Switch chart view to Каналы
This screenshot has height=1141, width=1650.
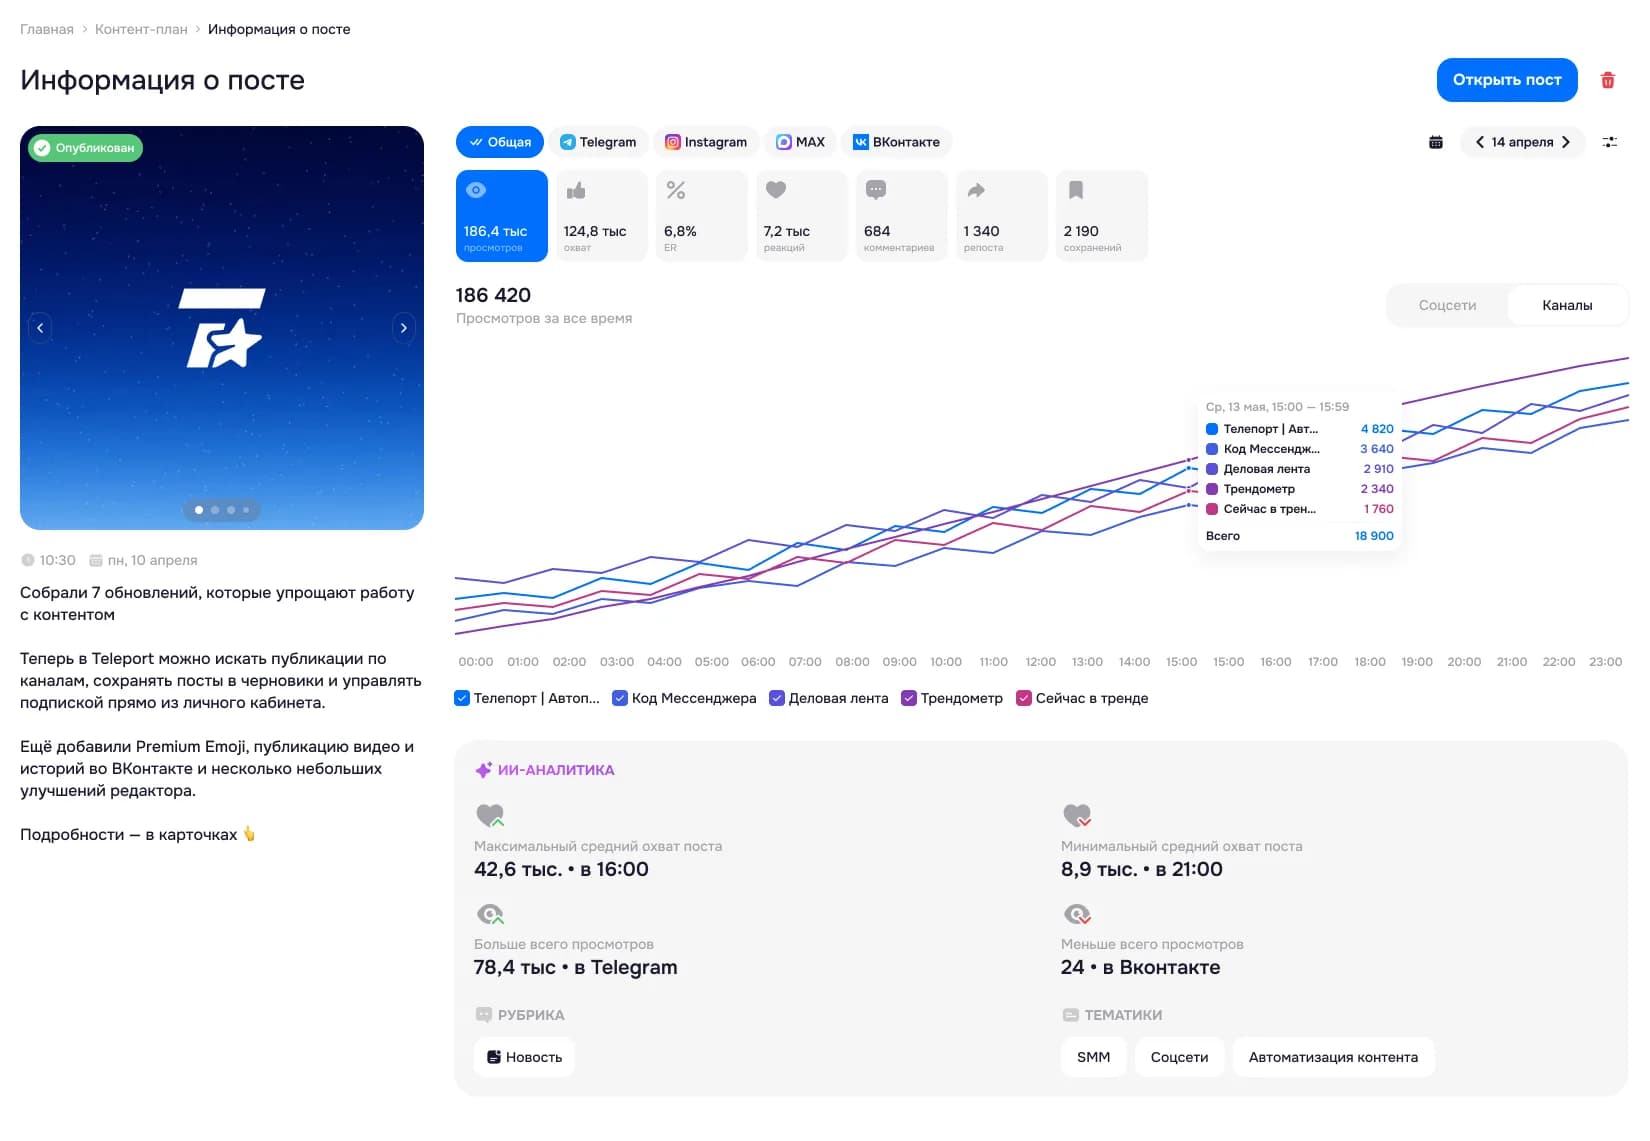pyautogui.click(x=1567, y=305)
